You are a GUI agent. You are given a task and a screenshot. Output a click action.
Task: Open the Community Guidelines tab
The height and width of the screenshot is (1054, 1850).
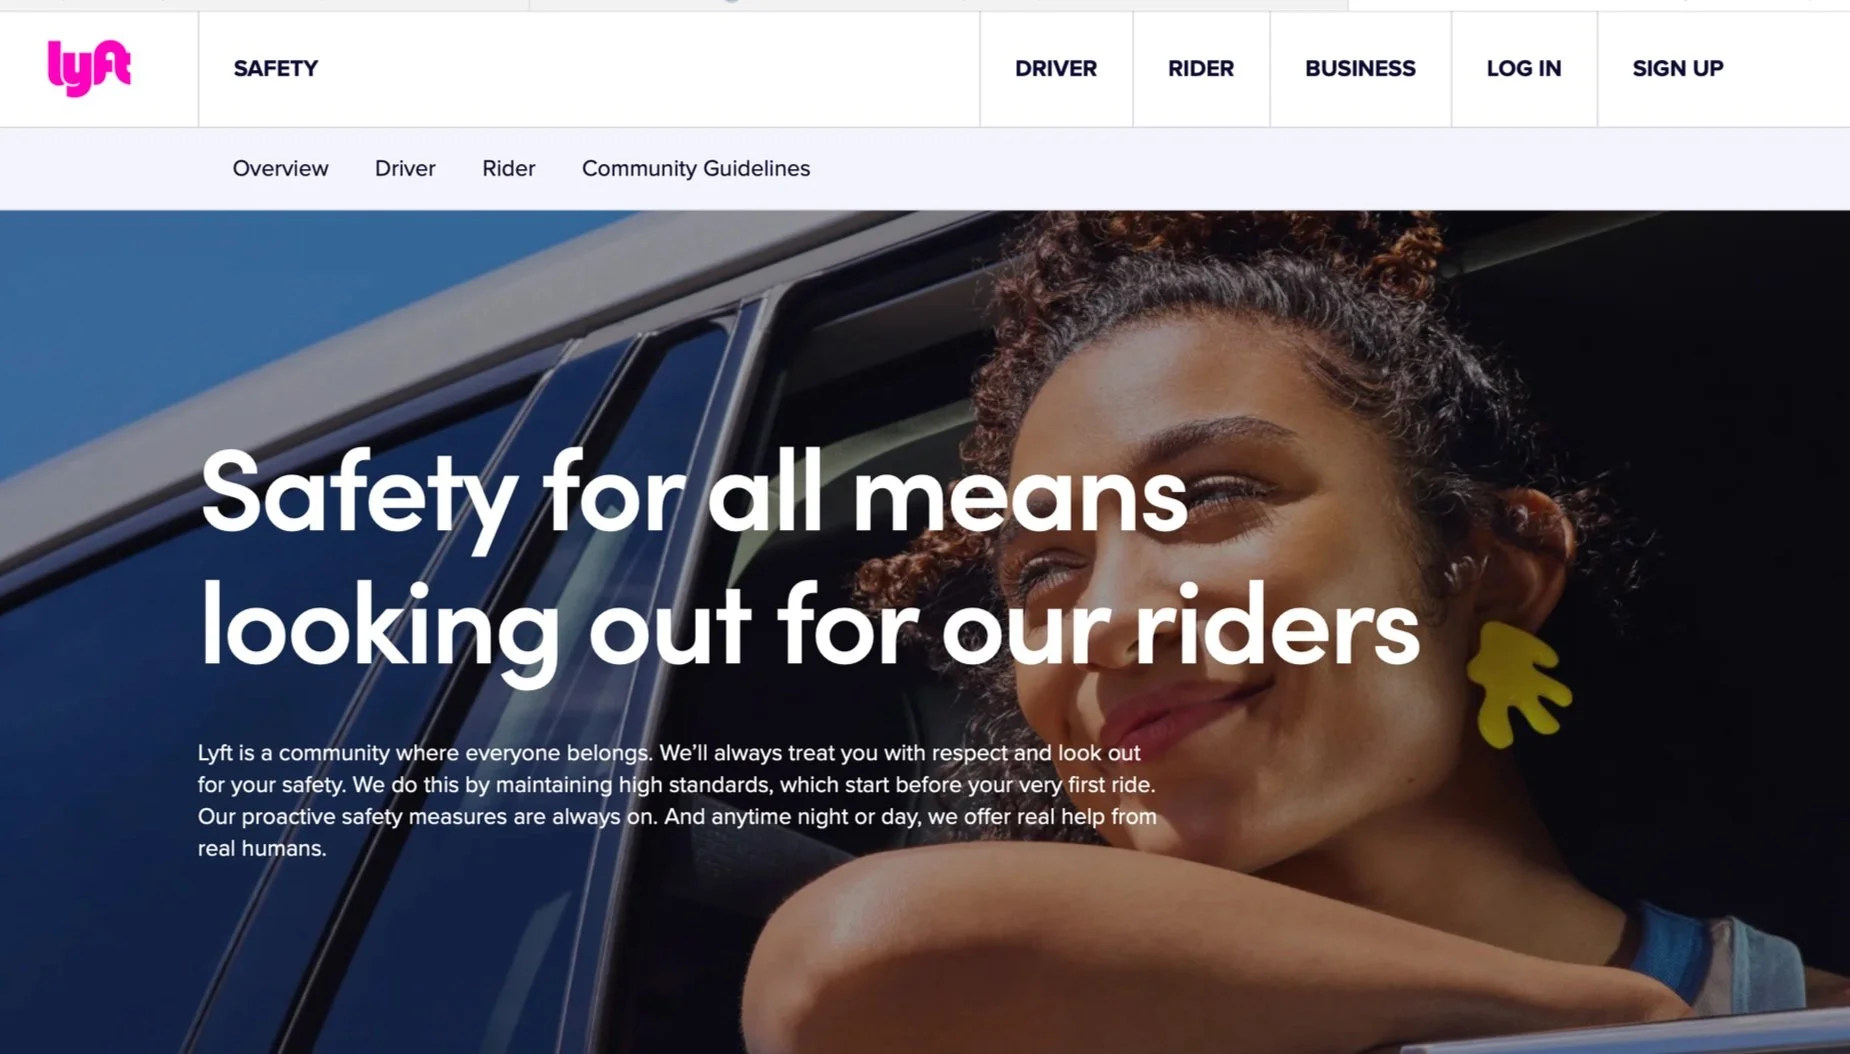click(x=696, y=169)
